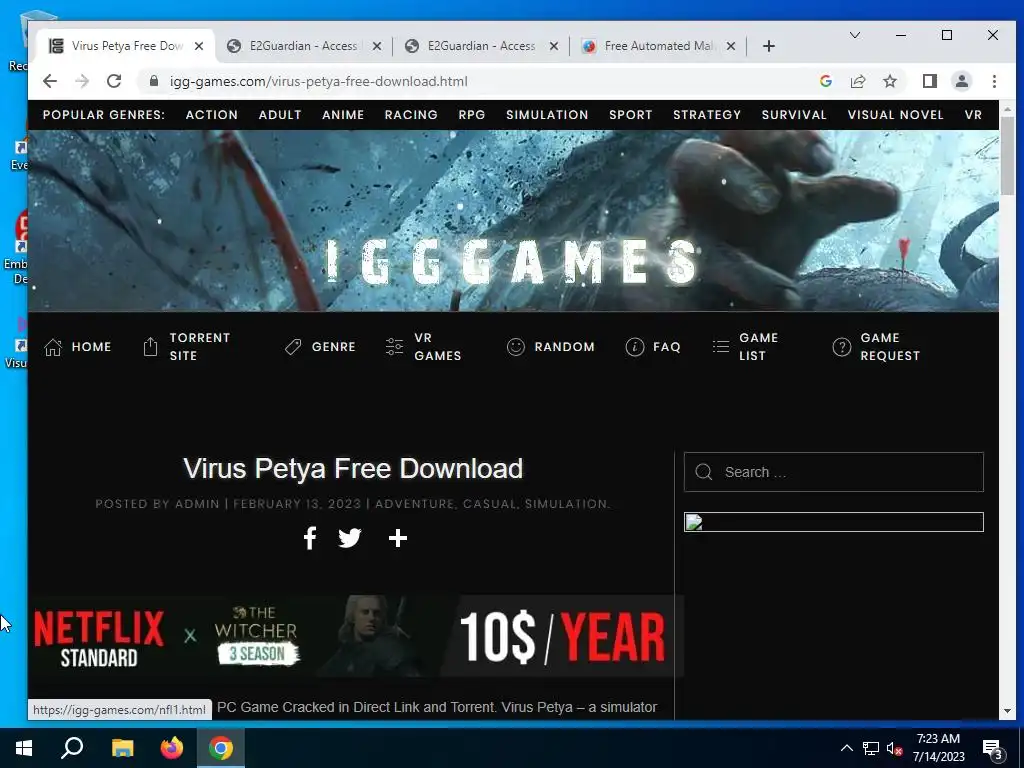Viewport: 1024px width, 768px height.
Task: Click the page vertical scrollbar thumb
Action: 1006,155
